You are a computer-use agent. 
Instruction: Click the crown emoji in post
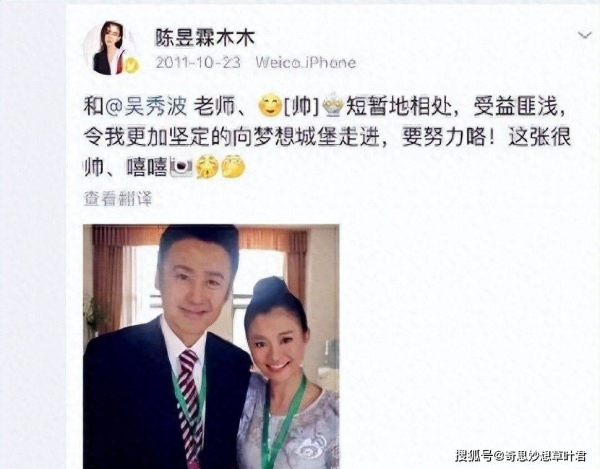[334, 106]
